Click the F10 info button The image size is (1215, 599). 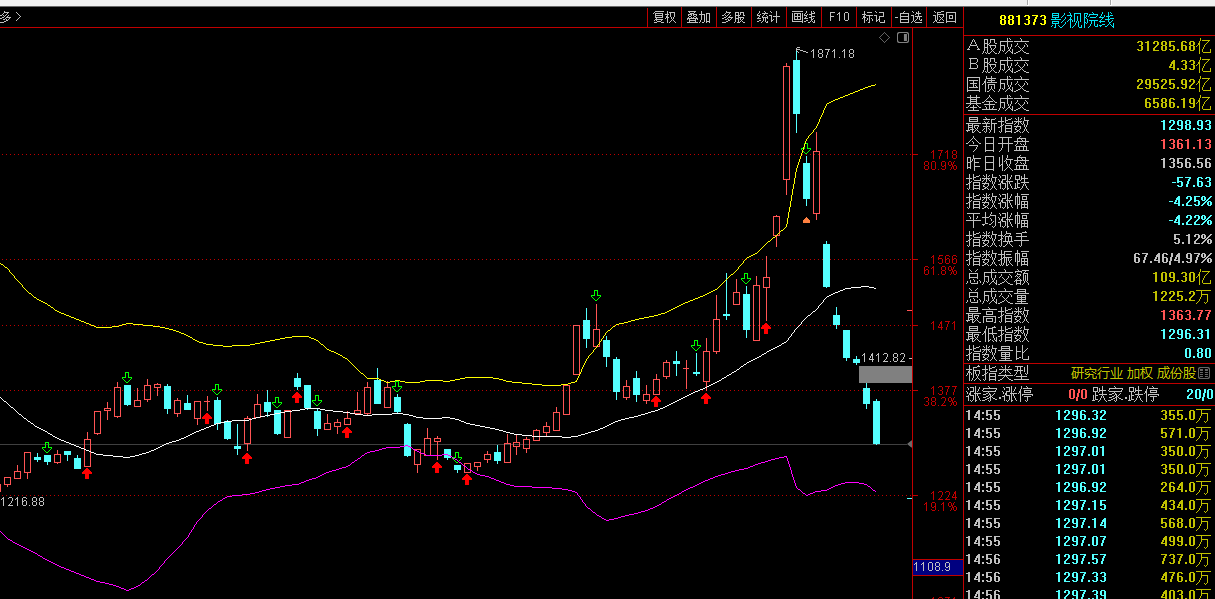click(x=838, y=17)
